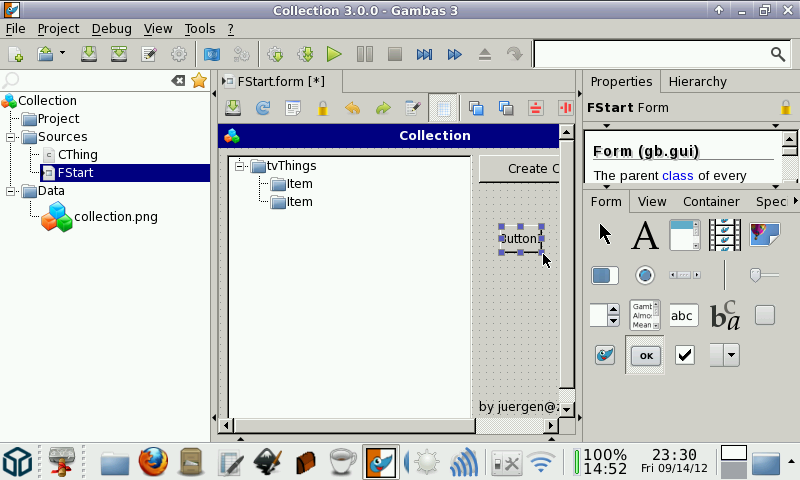Select the CheckBox control in toolbox

pos(684,355)
